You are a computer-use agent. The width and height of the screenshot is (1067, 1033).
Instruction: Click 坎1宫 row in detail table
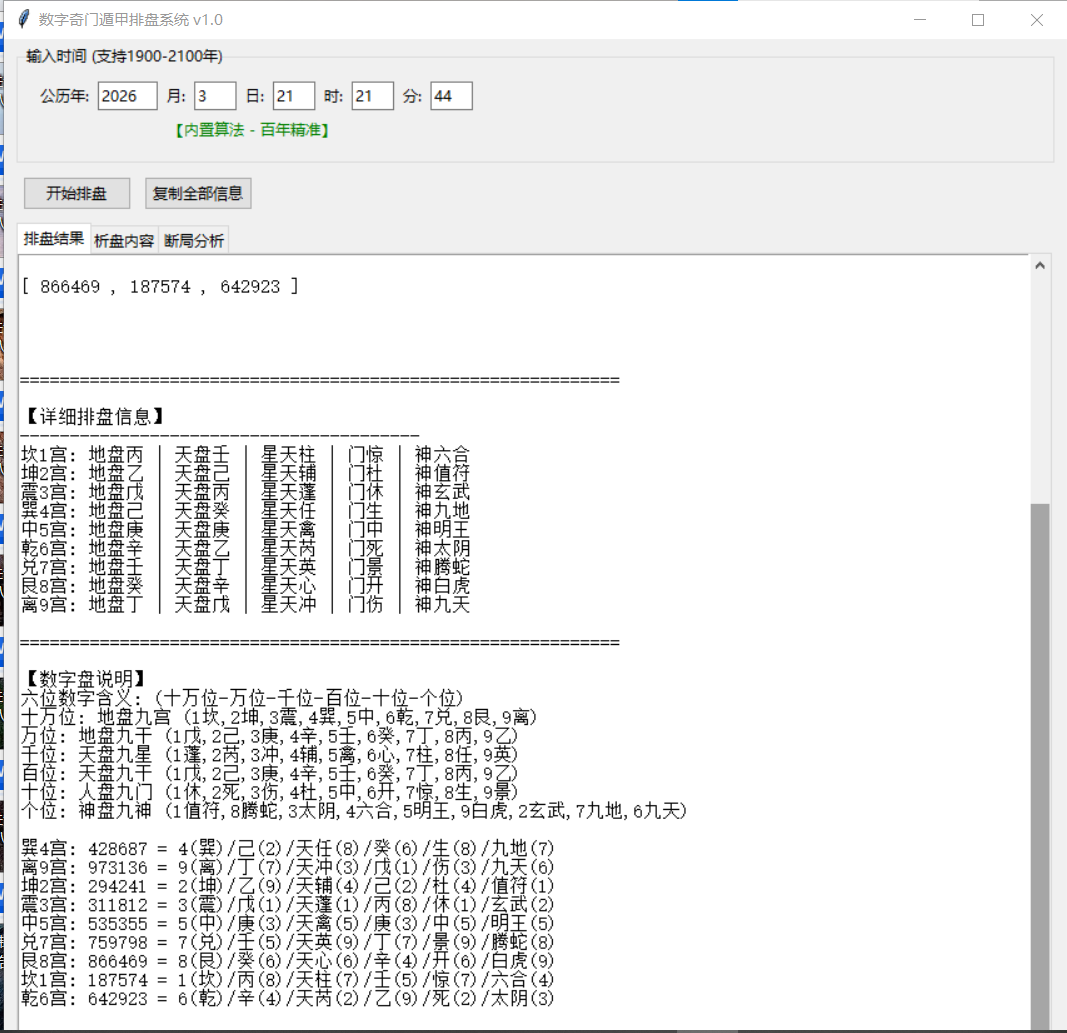click(246, 454)
